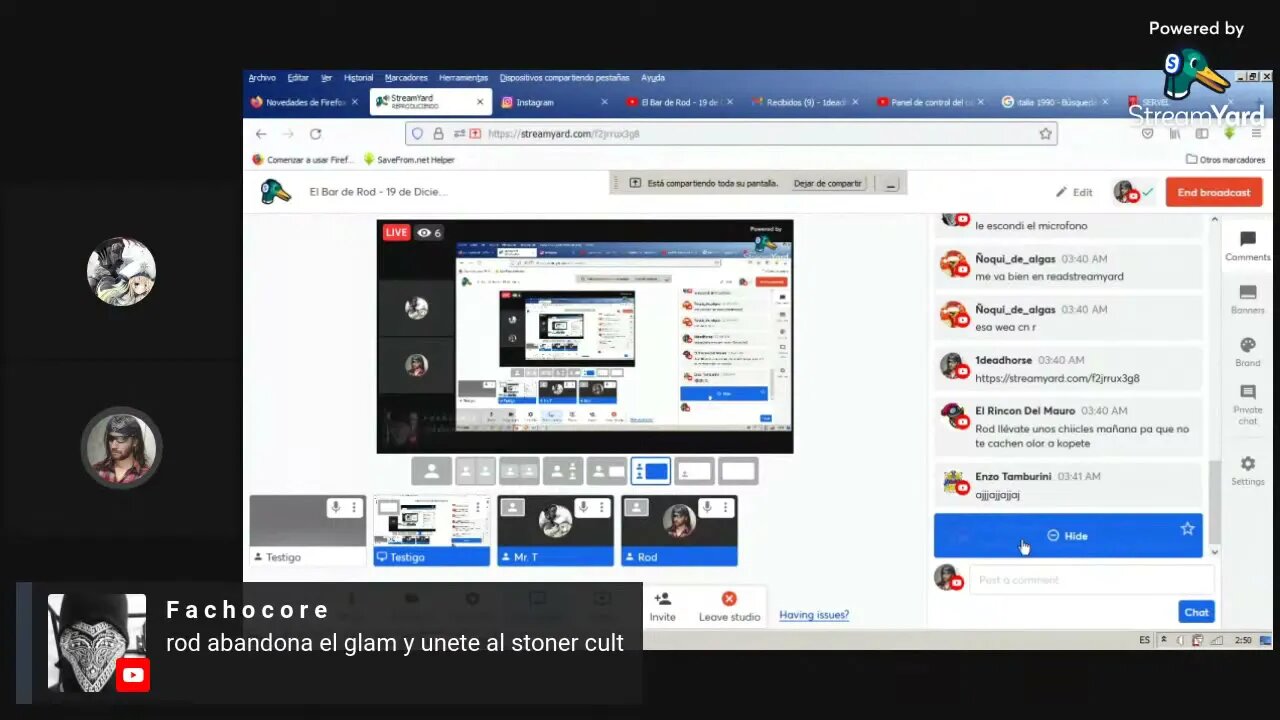1280x720 pixels.
Task: Click the Invite add-person icon
Action: [x=662, y=599]
